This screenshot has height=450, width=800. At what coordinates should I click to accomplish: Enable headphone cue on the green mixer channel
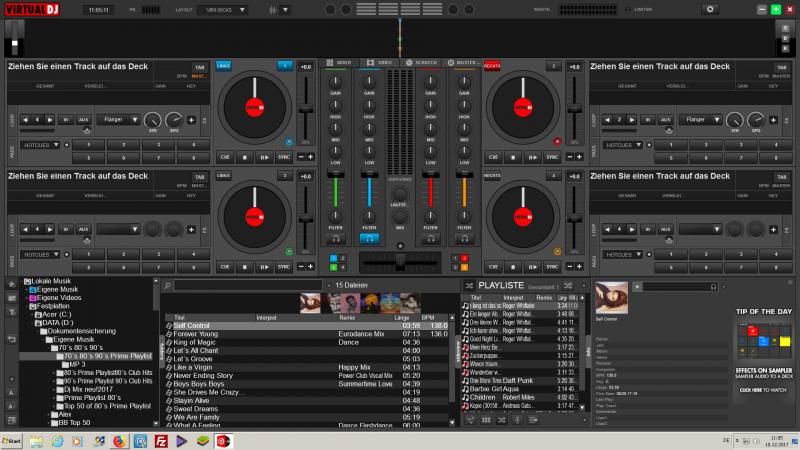[x=335, y=238]
